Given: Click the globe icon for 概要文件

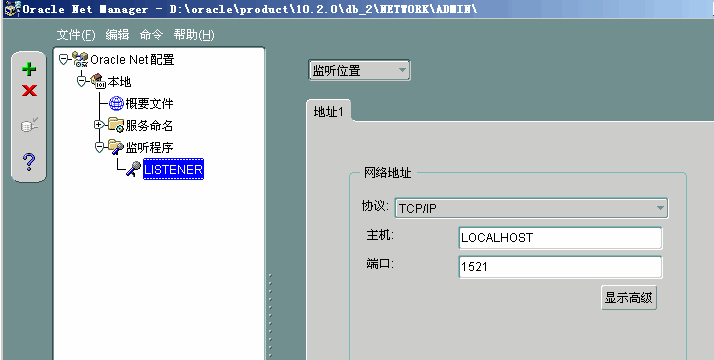Looking at the screenshot, I should pyautogui.click(x=116, y=103).
